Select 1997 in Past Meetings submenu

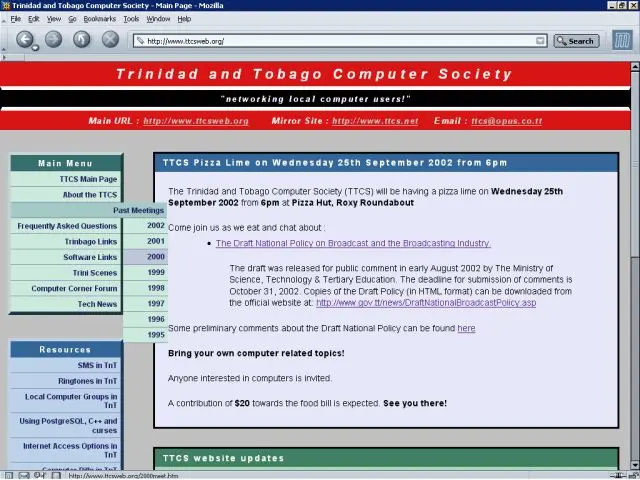pos(146,304)
